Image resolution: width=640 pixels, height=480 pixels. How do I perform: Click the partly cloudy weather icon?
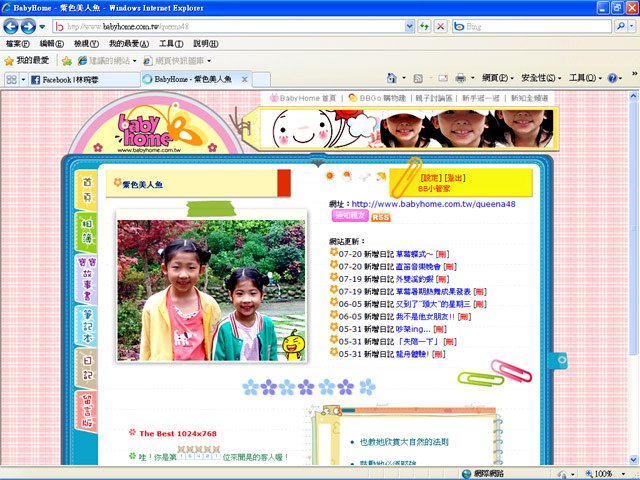coord(347,176)
